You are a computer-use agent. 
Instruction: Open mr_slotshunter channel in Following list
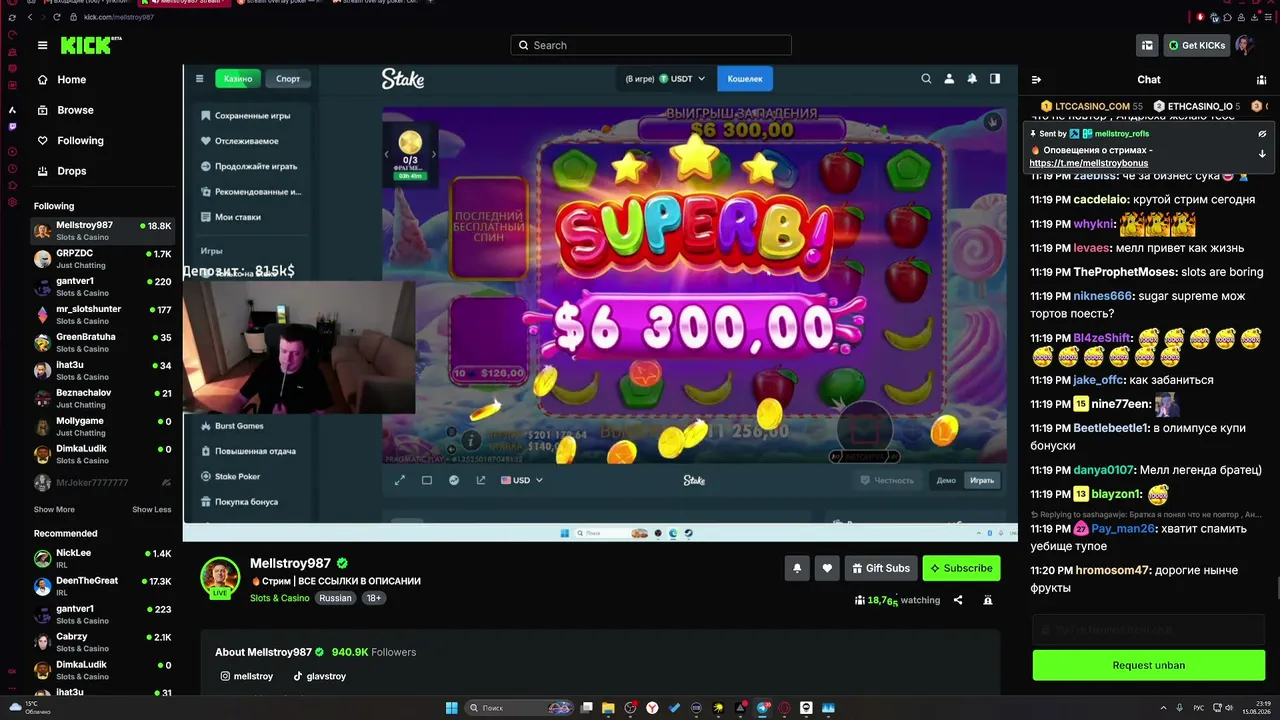pyautogui.click(x=103, y=315)
